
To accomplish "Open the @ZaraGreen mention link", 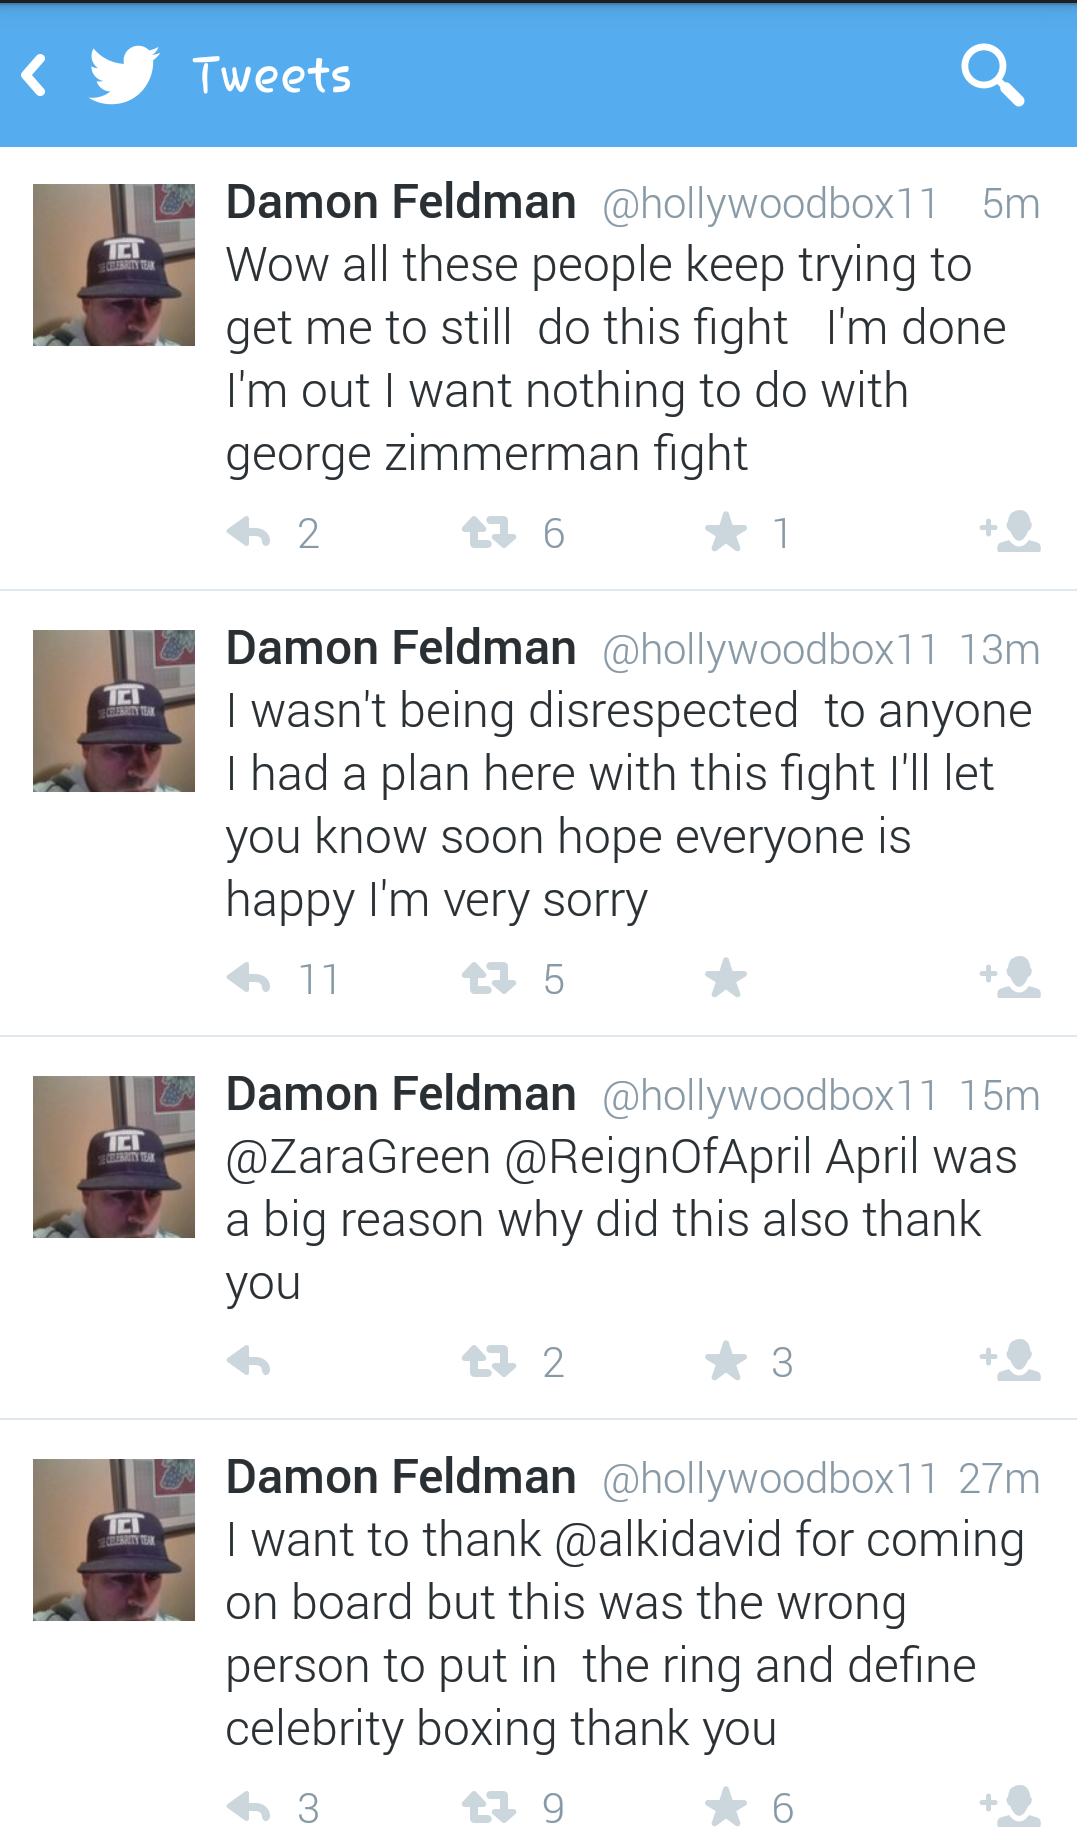I will [x=358, y=1158].
